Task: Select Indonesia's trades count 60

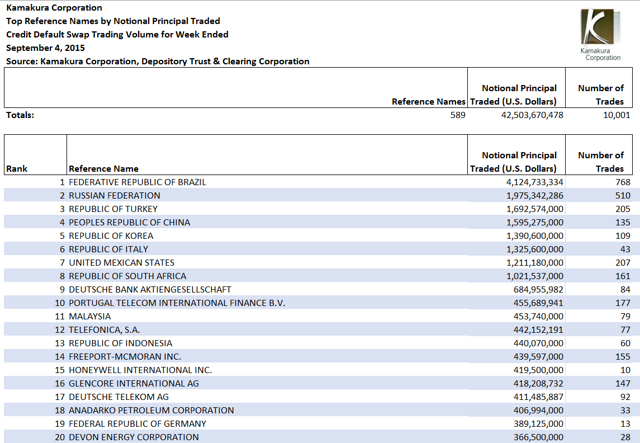Action: (x=625, y=344)
